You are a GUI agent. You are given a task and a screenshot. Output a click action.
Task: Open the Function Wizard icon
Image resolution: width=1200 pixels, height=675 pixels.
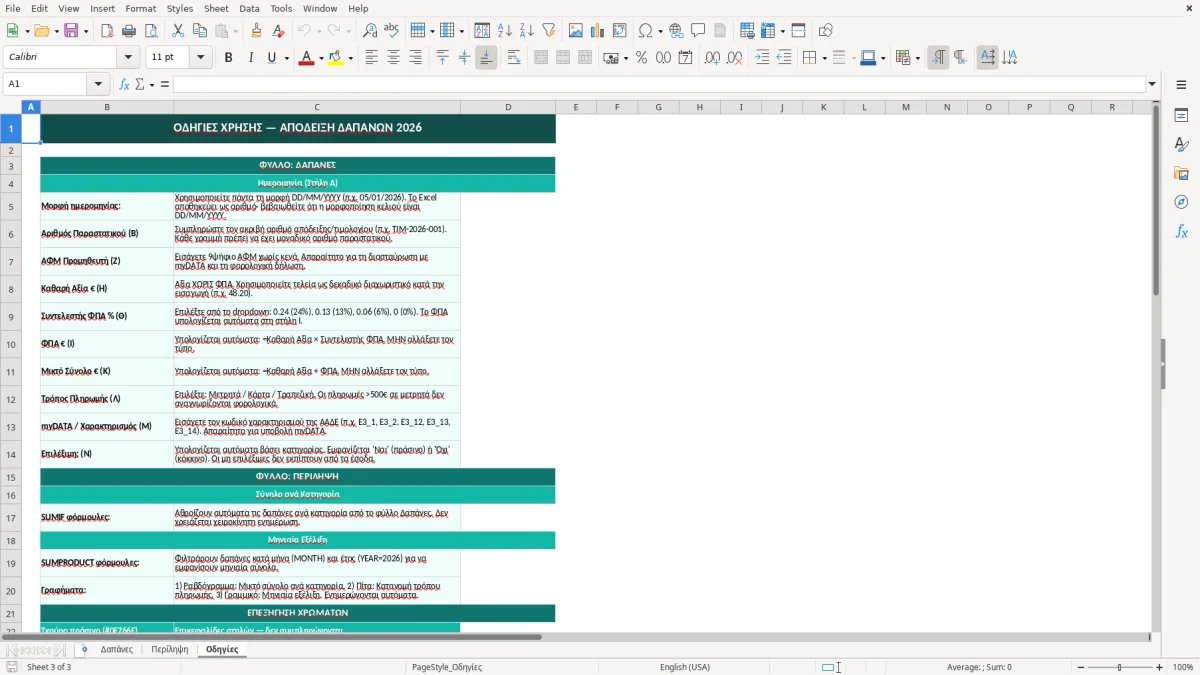124,84
